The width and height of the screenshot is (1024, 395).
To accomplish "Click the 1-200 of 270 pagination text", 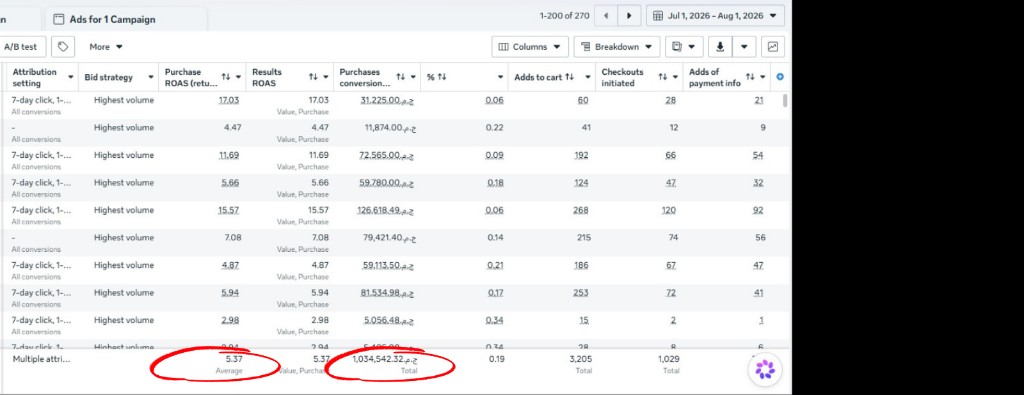I will (565, 16).
